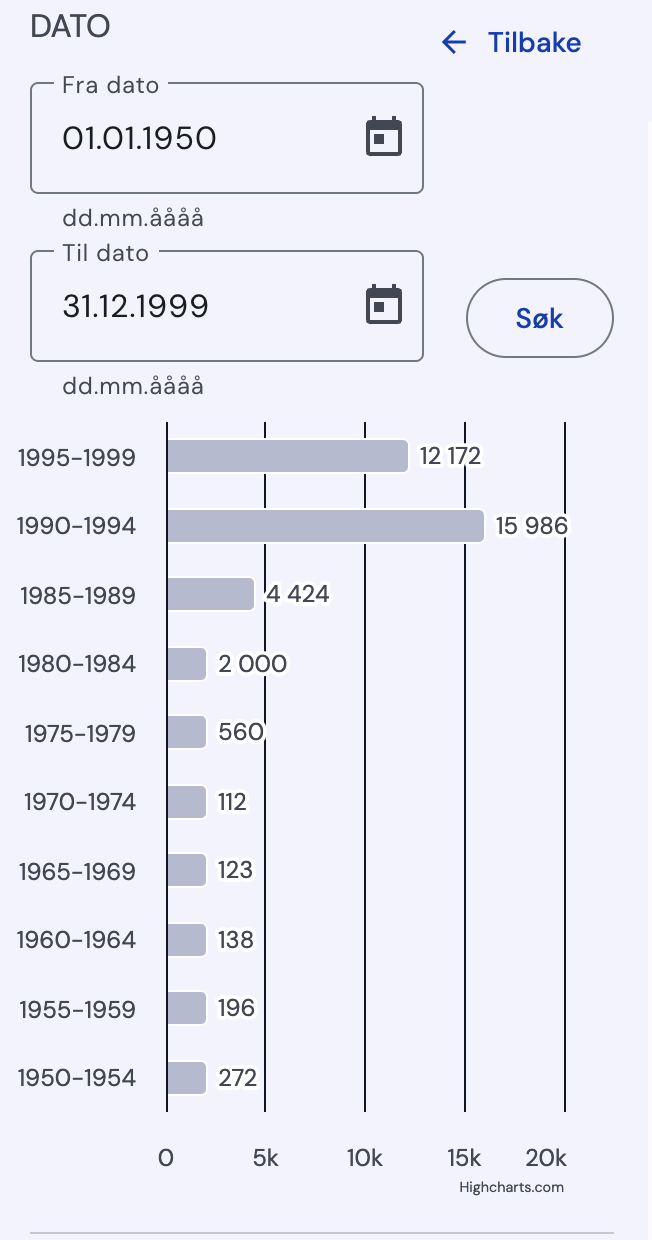652x1240 pixels.
Task: Click the Tilbake link text
Action: click(x=534, y=42)
